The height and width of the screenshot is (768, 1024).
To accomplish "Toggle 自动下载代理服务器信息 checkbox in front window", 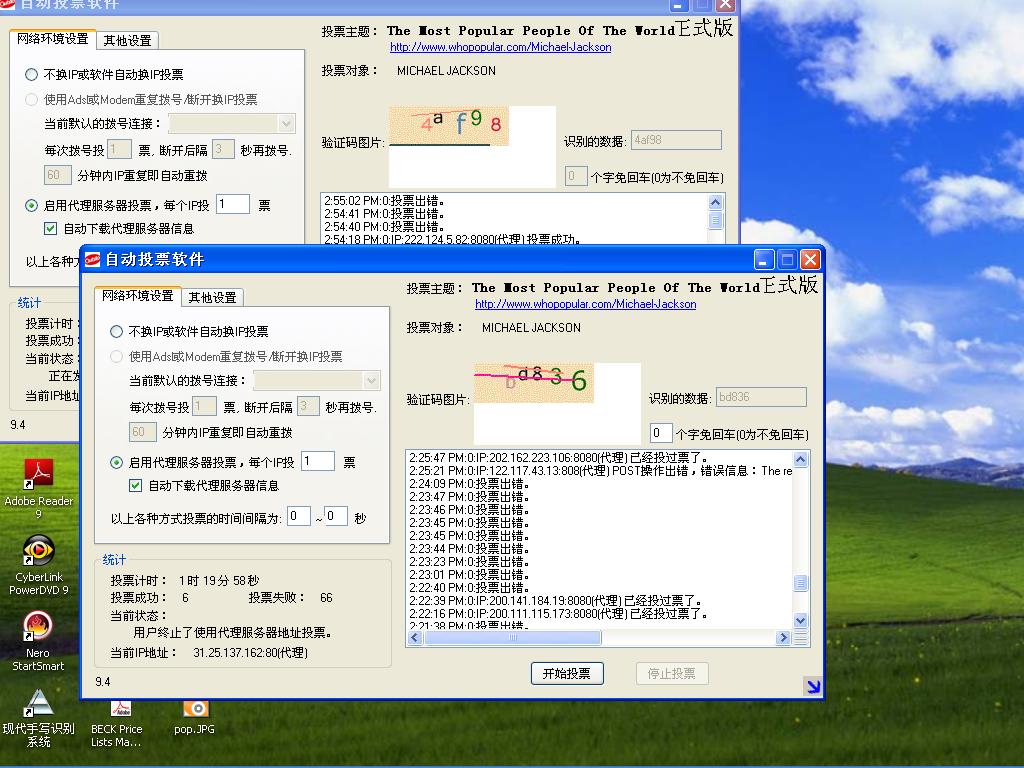I will coord(136,485).
